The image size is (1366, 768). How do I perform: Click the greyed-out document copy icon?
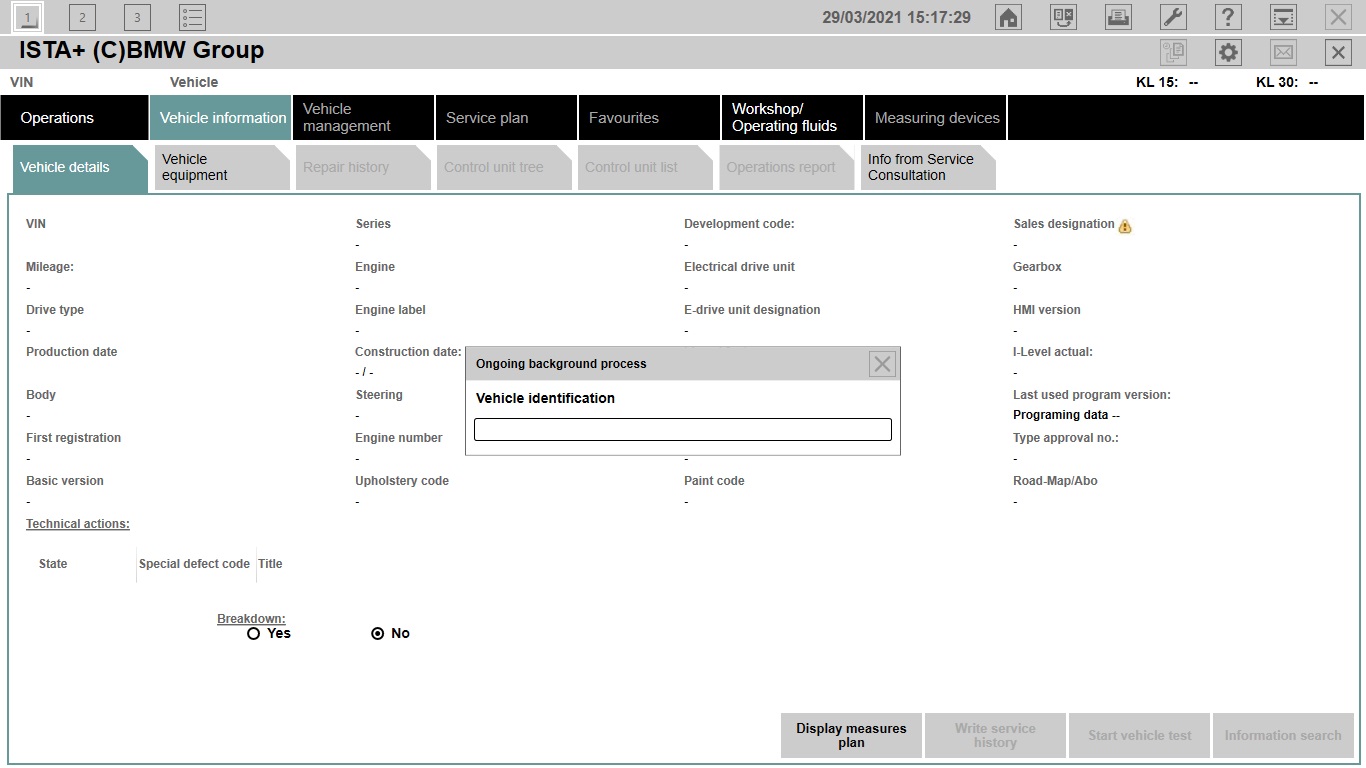pyautogui.click(x=1173, y=53)
